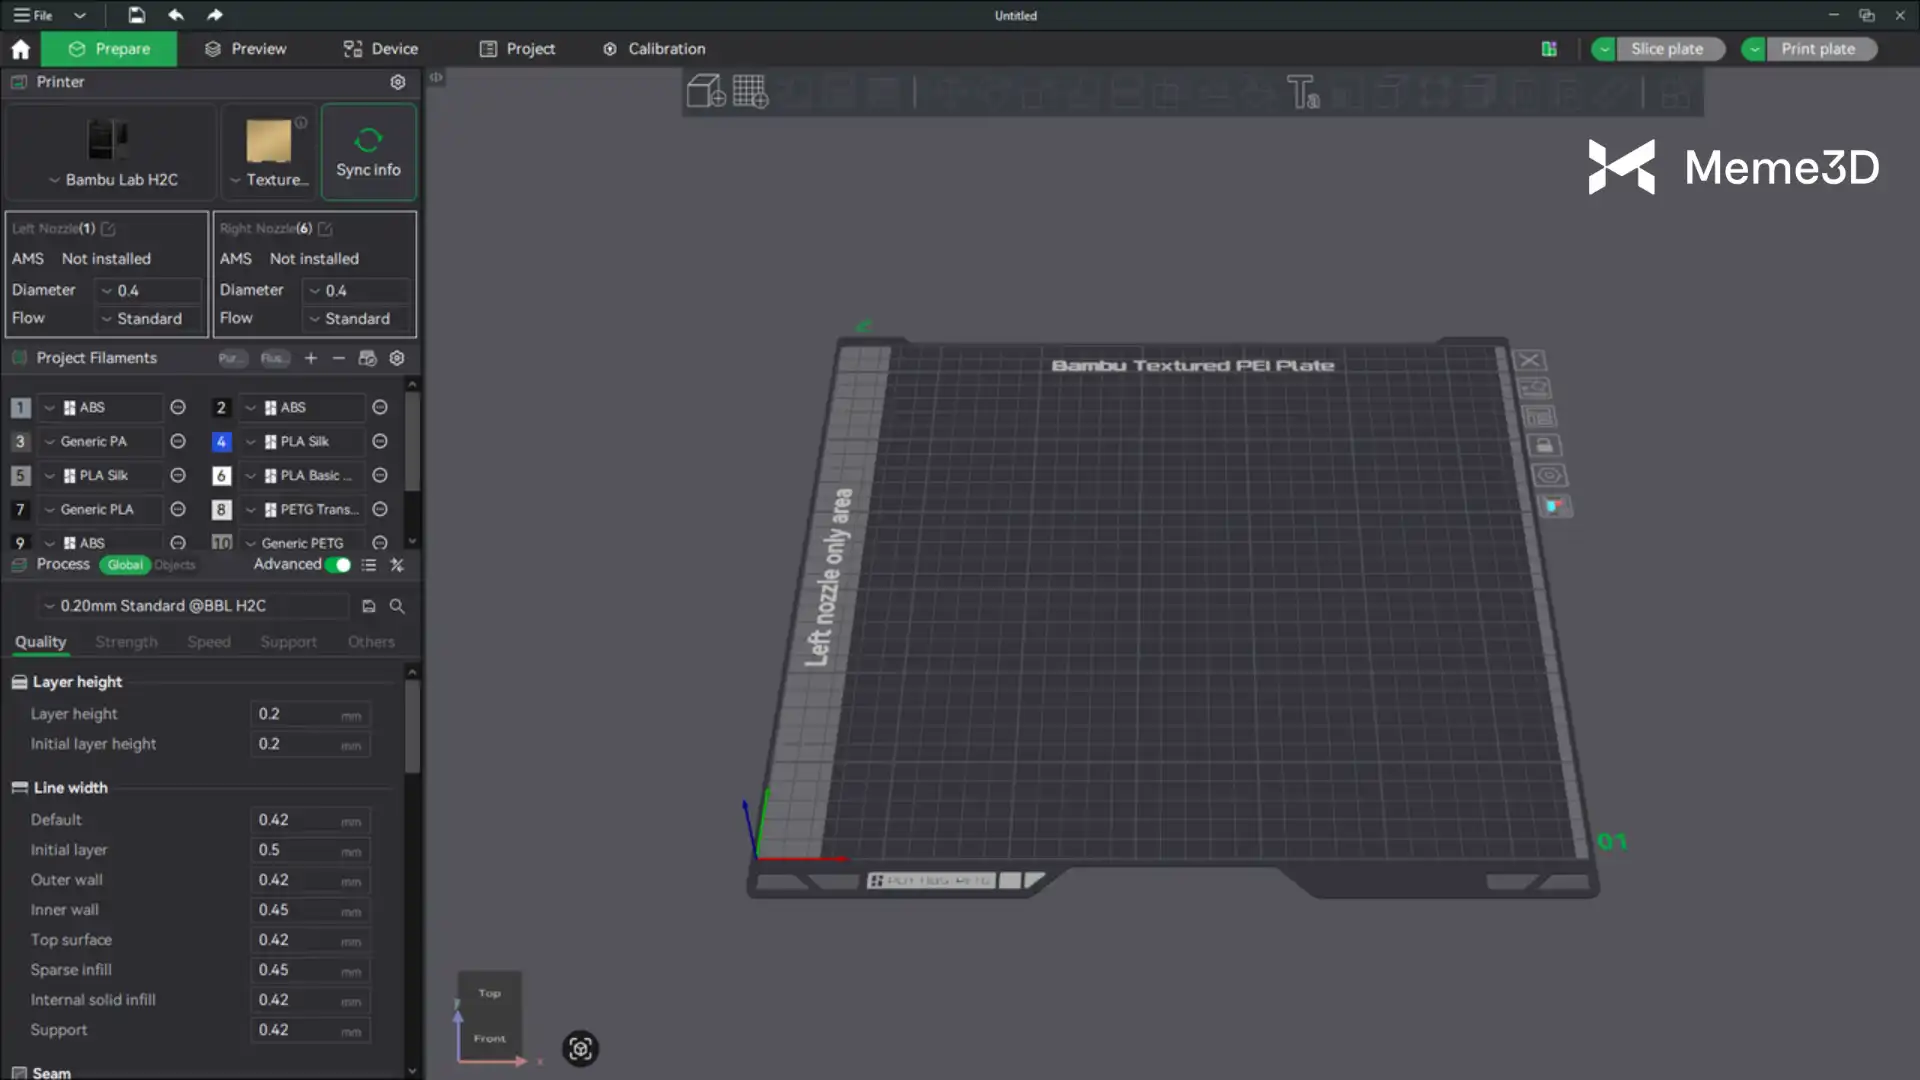Switch Process scope to Objects
This screenshot has width=1920, height=1080.
click(175, 565)
